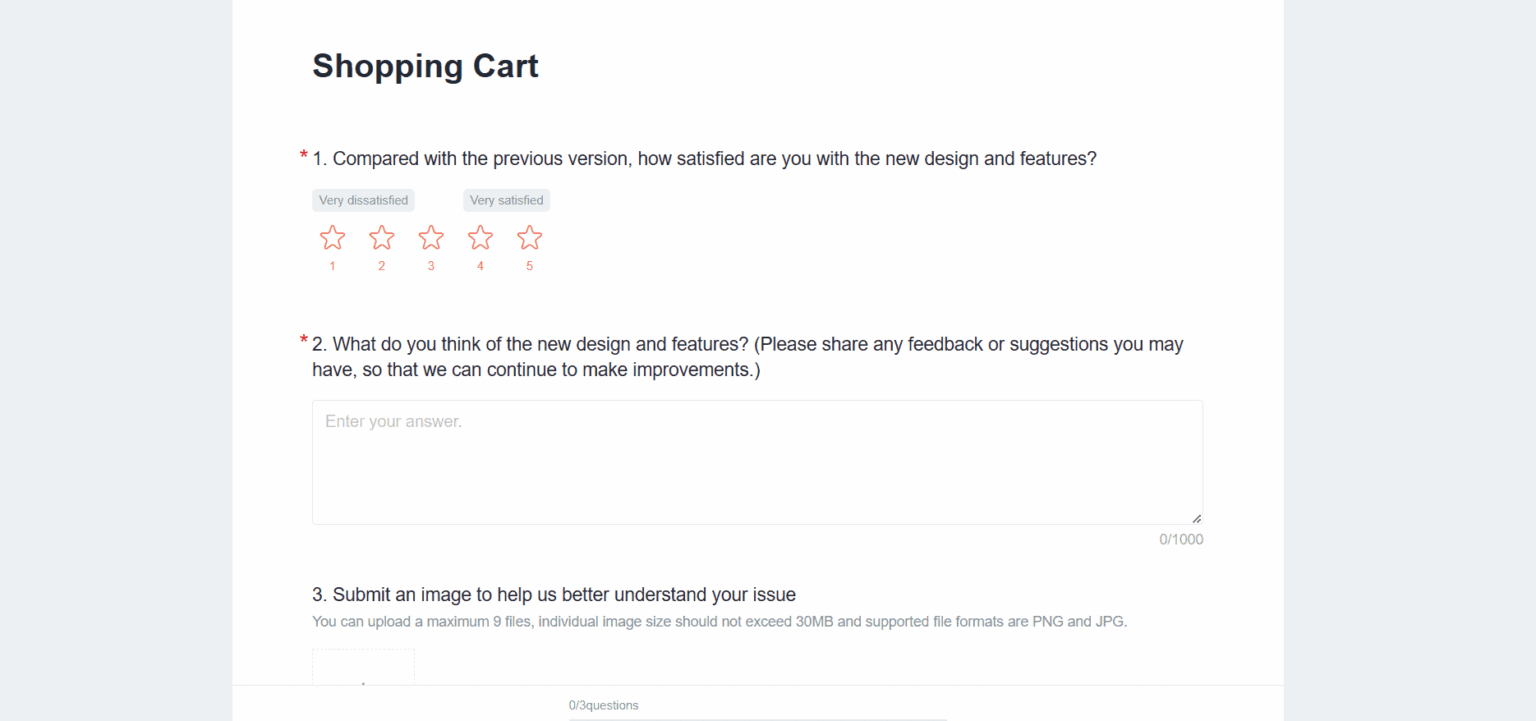Click the red asterisk beside question 2
Screen dimensions: 1536x721
coord(302,341)
